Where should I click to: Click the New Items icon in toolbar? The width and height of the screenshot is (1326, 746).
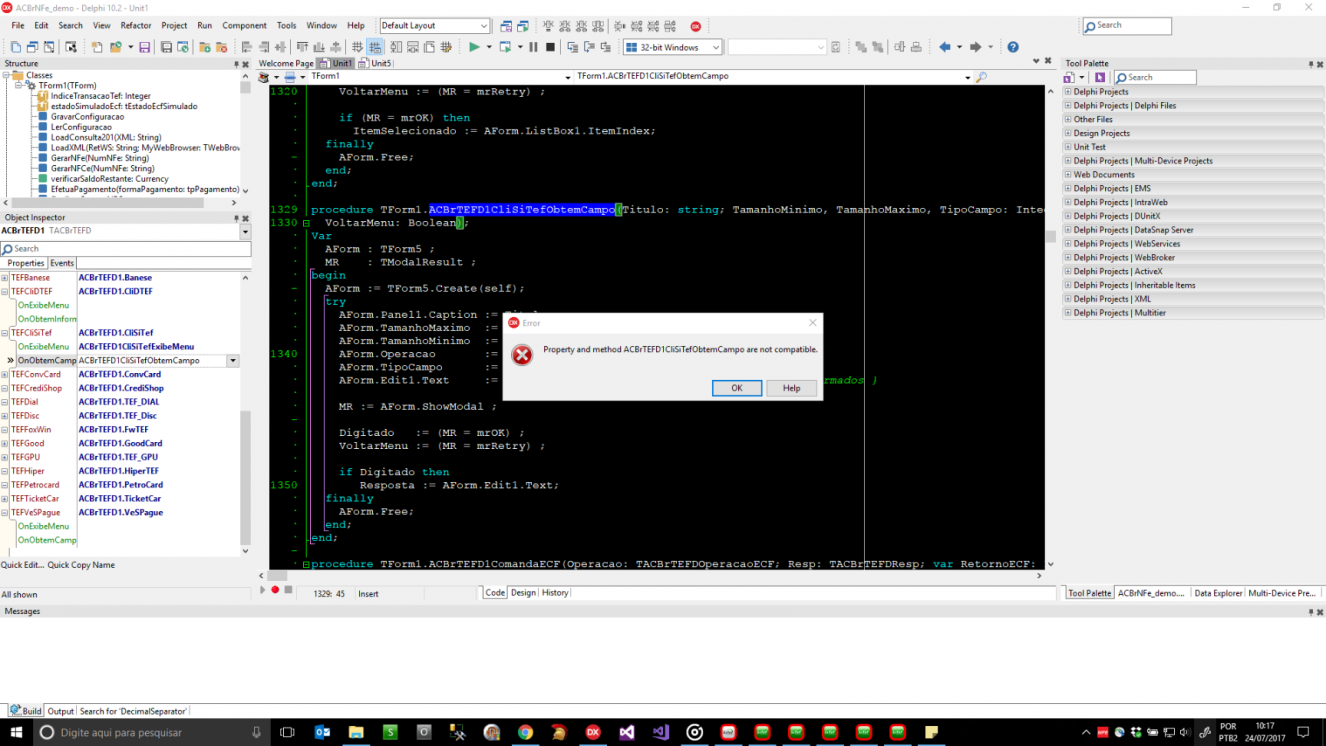pyautogui.click(x=97, y=47)
